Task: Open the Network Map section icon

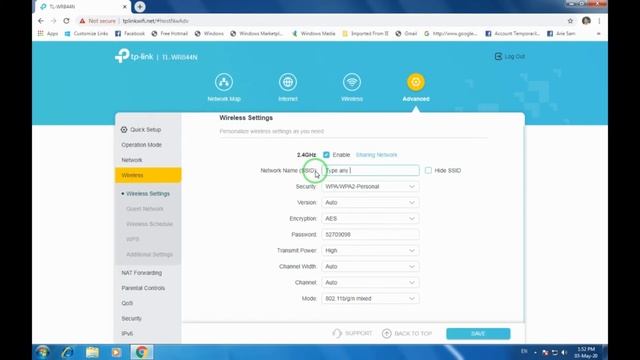Action: 224,82
